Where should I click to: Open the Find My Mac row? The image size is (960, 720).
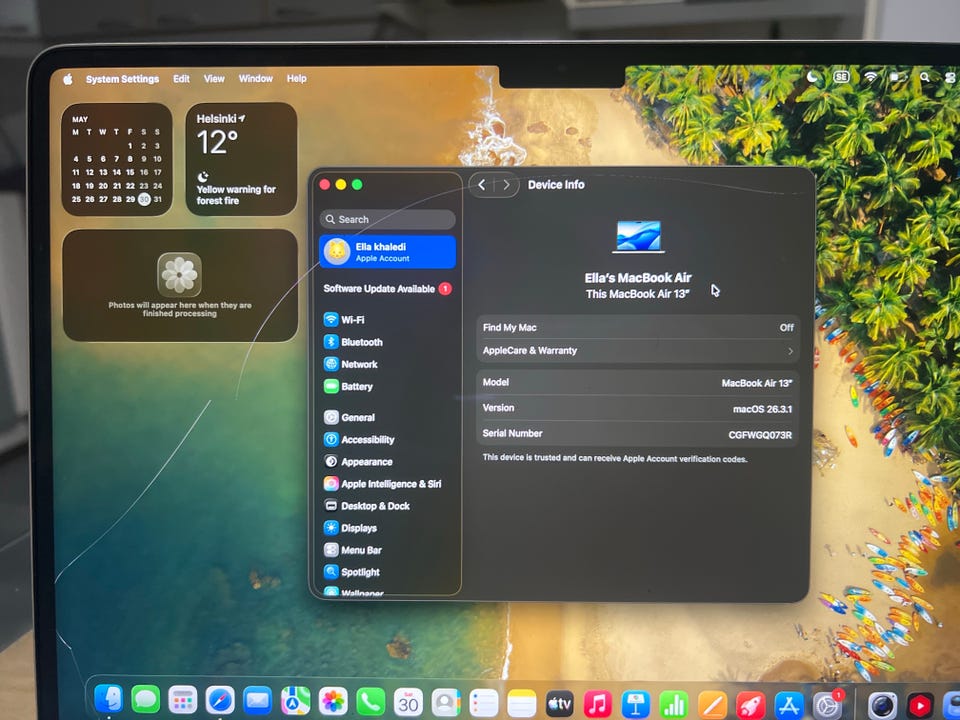click(x=637, y=328)
